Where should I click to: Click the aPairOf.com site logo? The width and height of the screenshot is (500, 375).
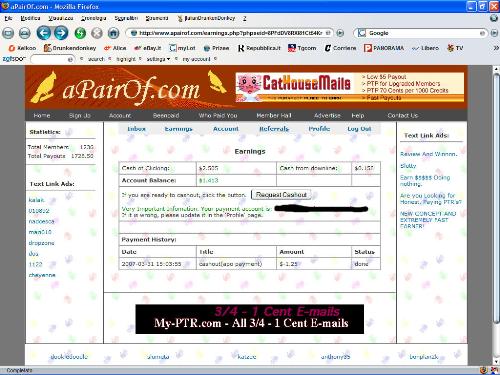tap(128, 88)
